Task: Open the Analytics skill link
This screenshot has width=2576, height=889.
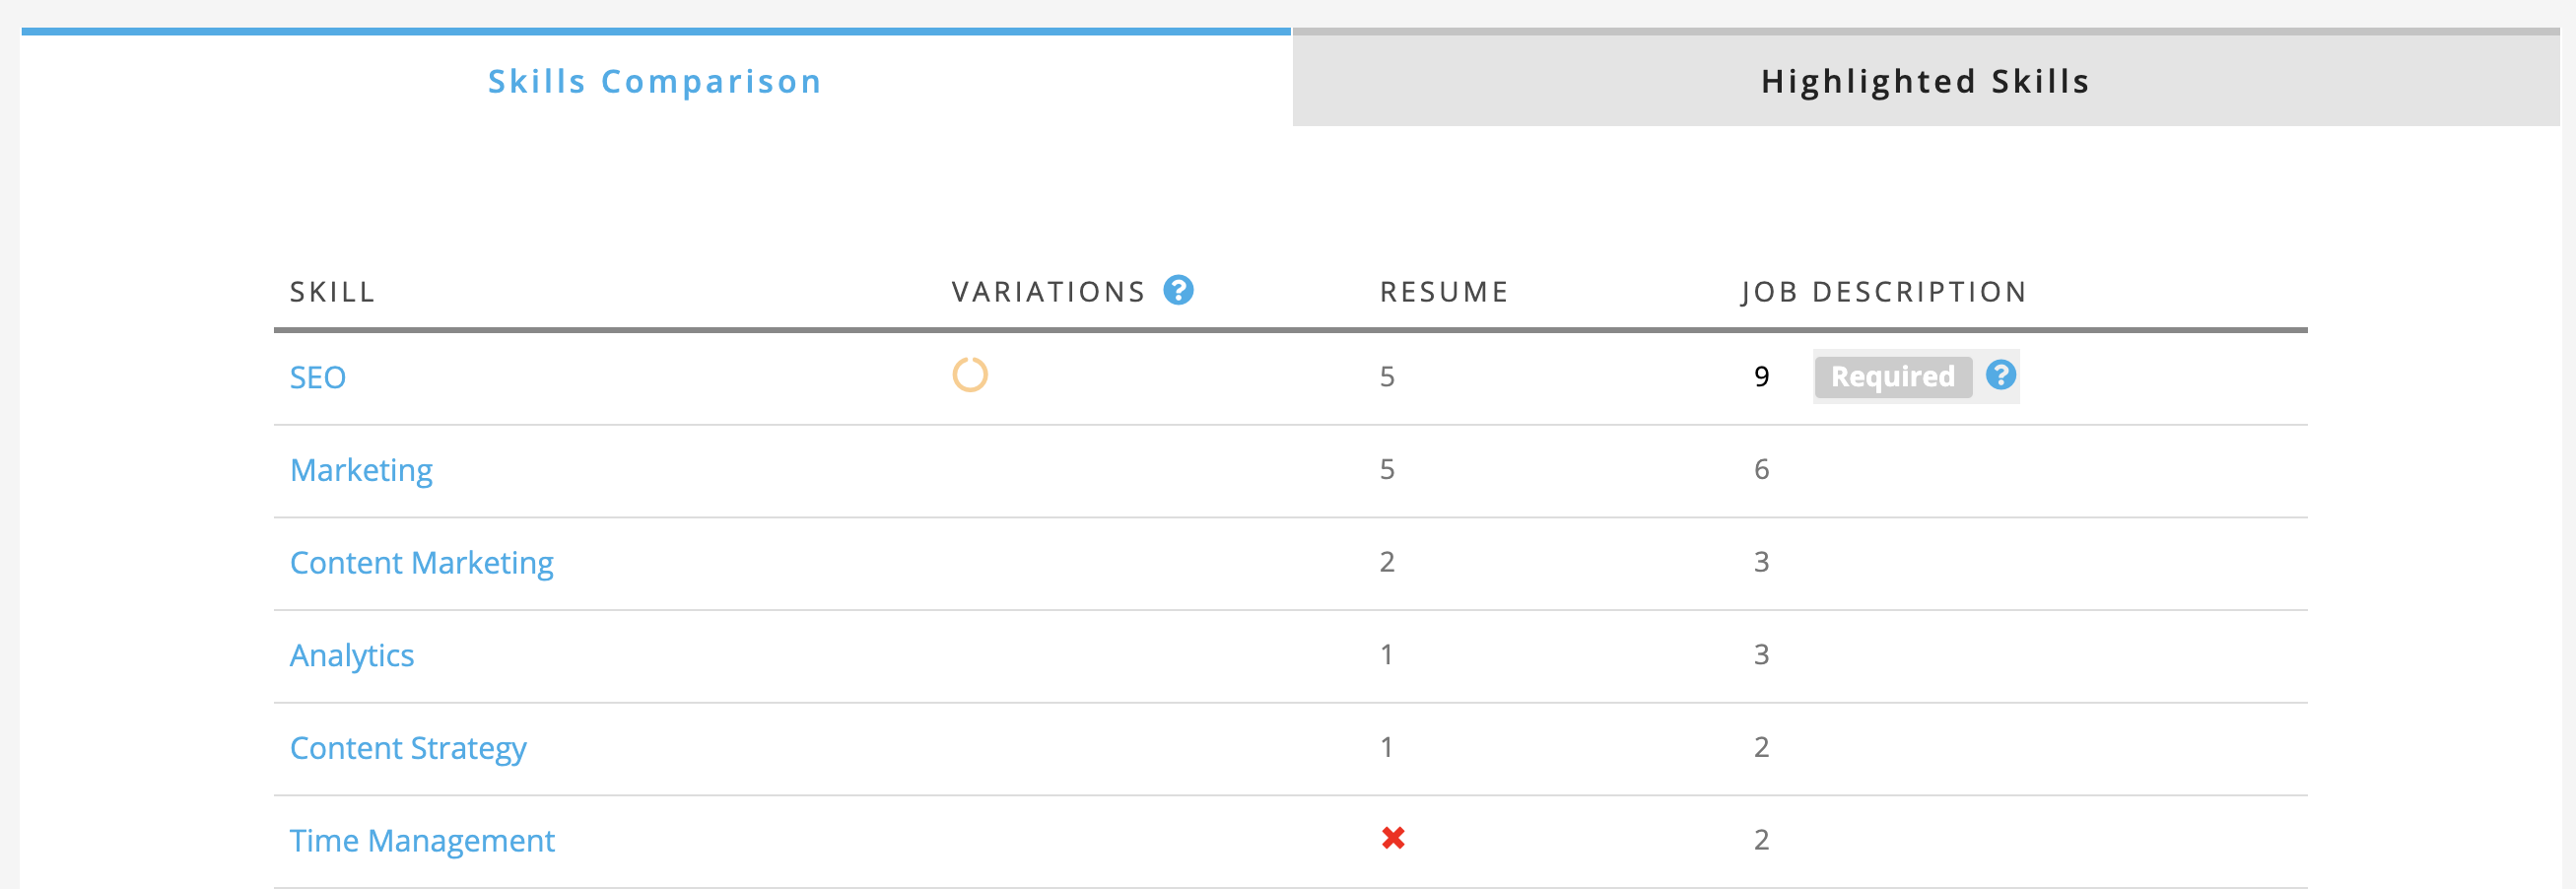Action: [352, 655]
